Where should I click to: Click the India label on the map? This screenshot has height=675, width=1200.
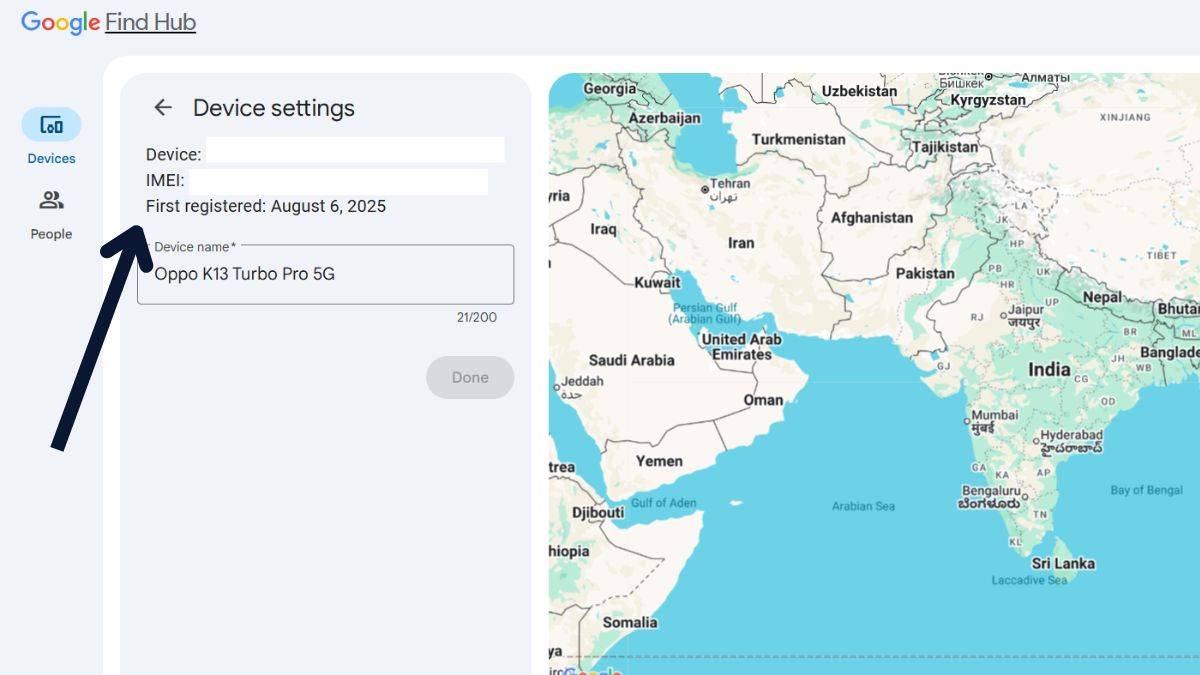pyautogui.click(x=1049, y=369)
